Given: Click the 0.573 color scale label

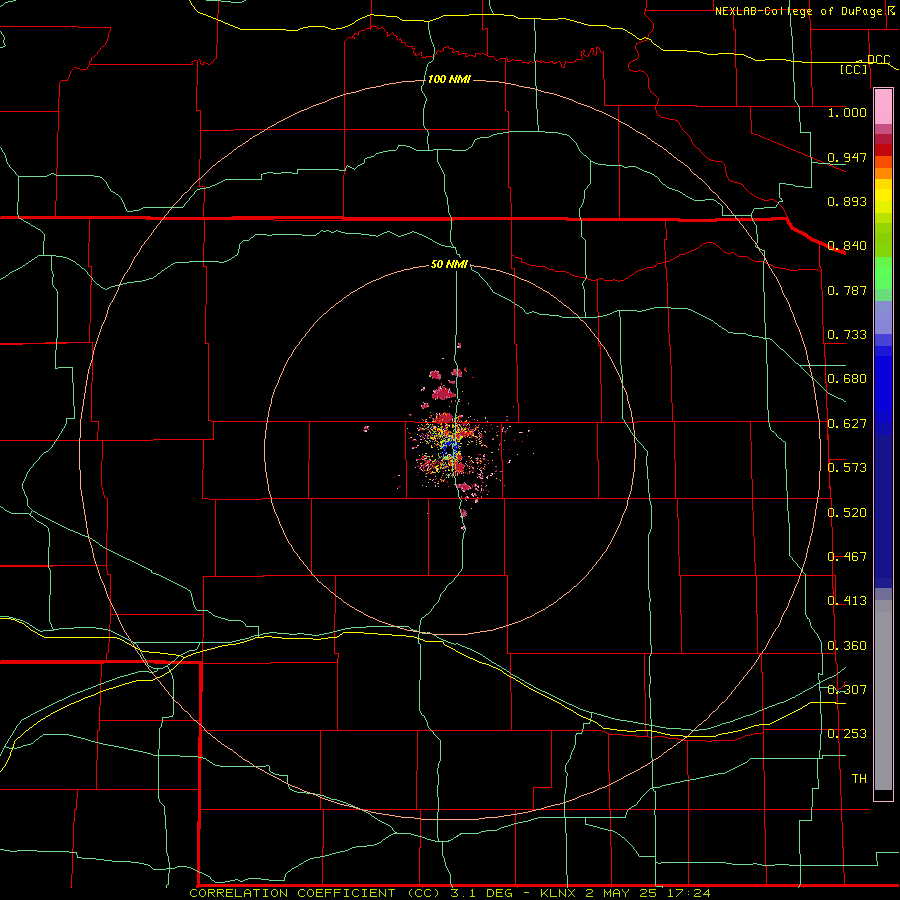Looking at the screenshot, I should tap(847, 468).
